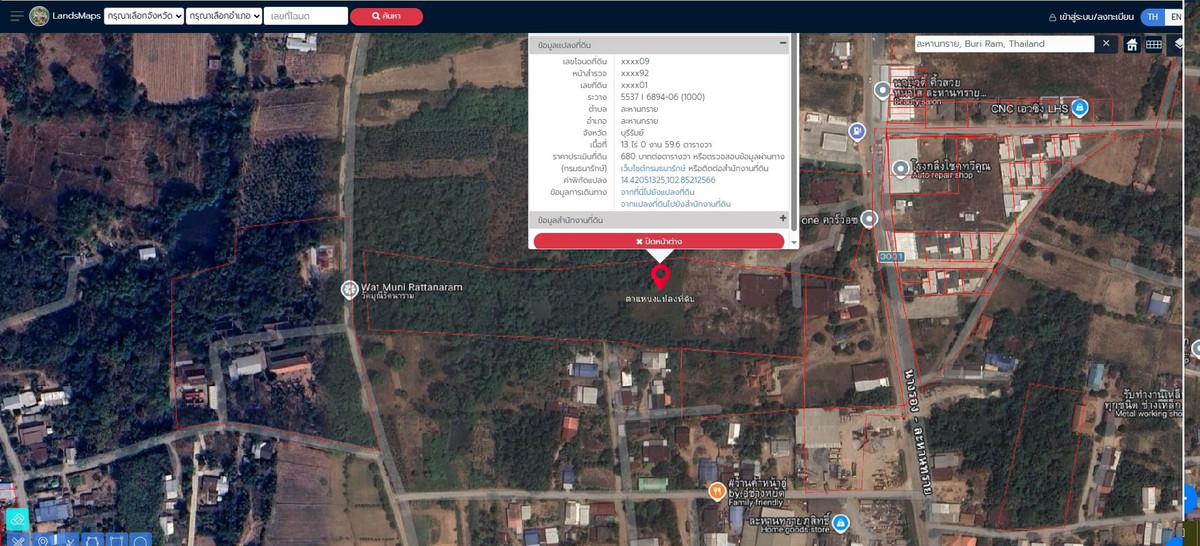Click the grid icon in the map toolbar
Screen dimensions: 1200x546
[1154, 45]
